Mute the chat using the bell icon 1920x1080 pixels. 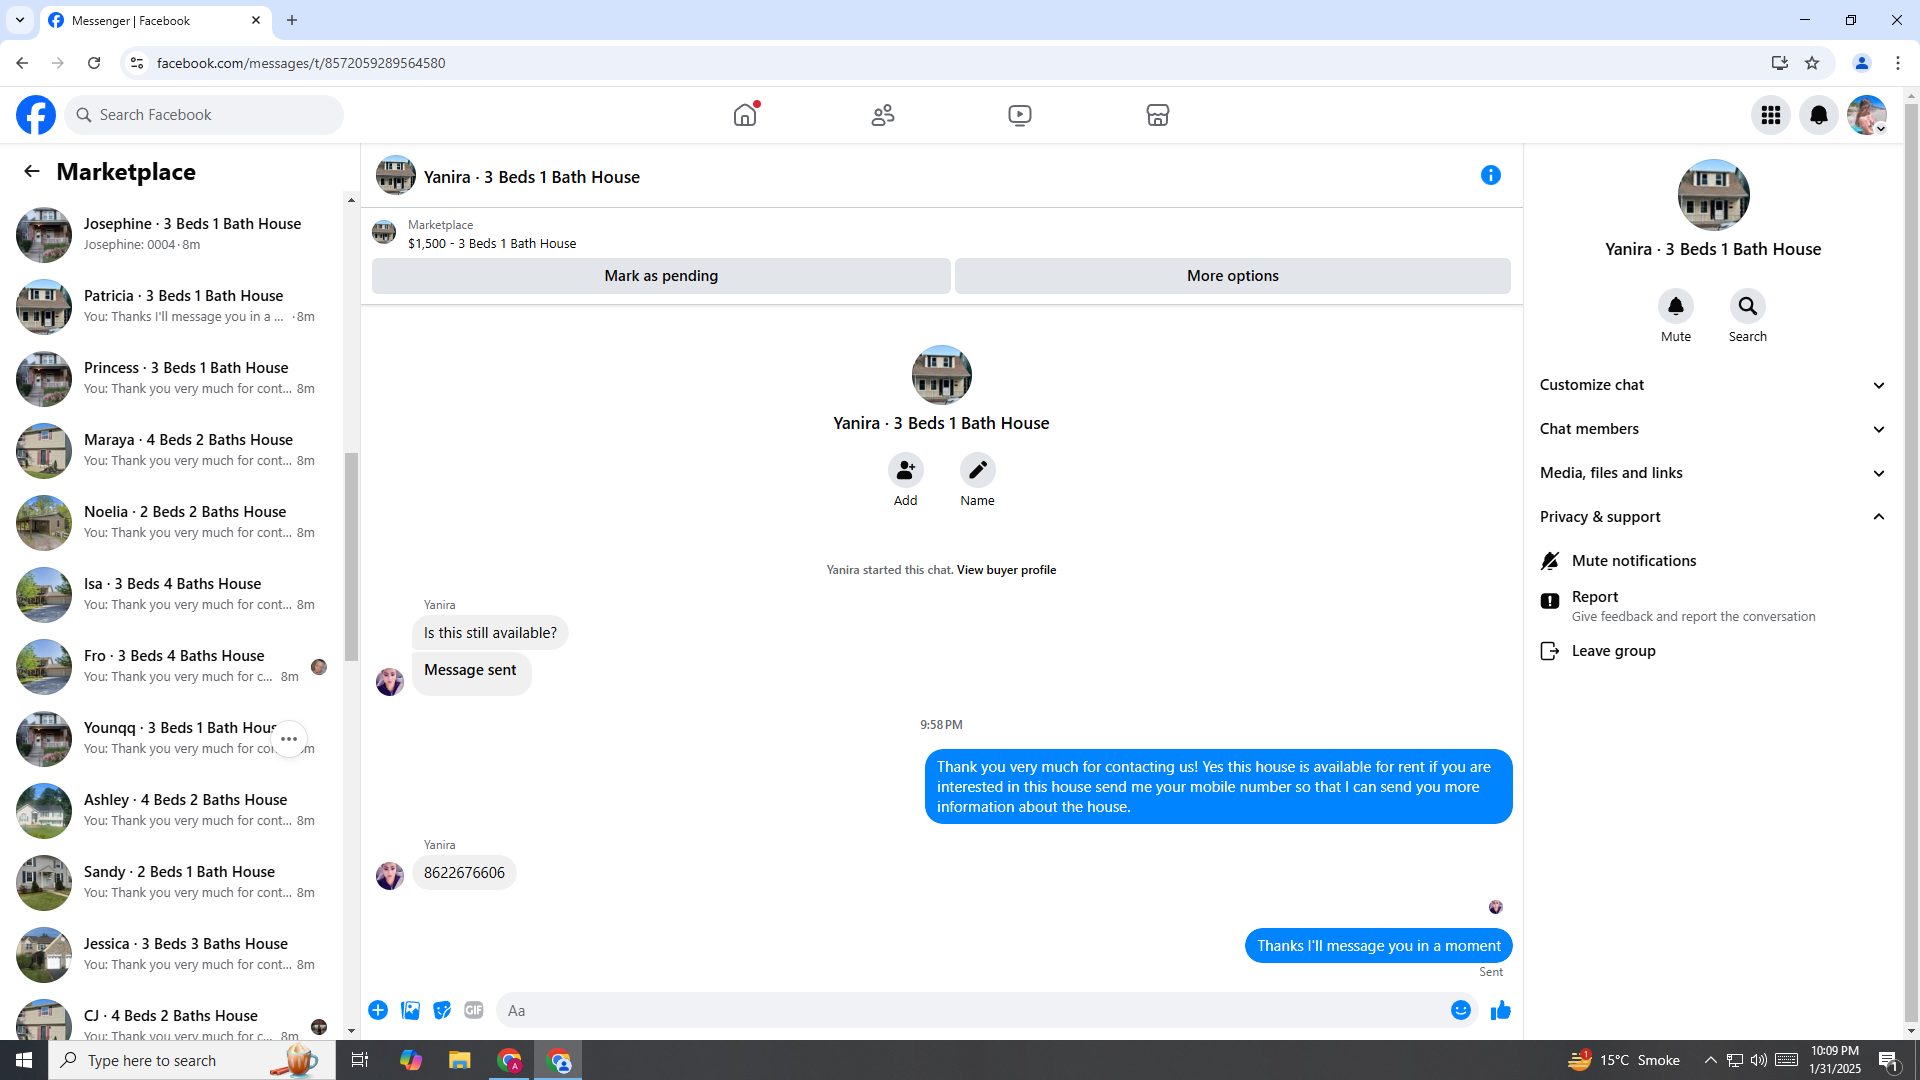1676,306
